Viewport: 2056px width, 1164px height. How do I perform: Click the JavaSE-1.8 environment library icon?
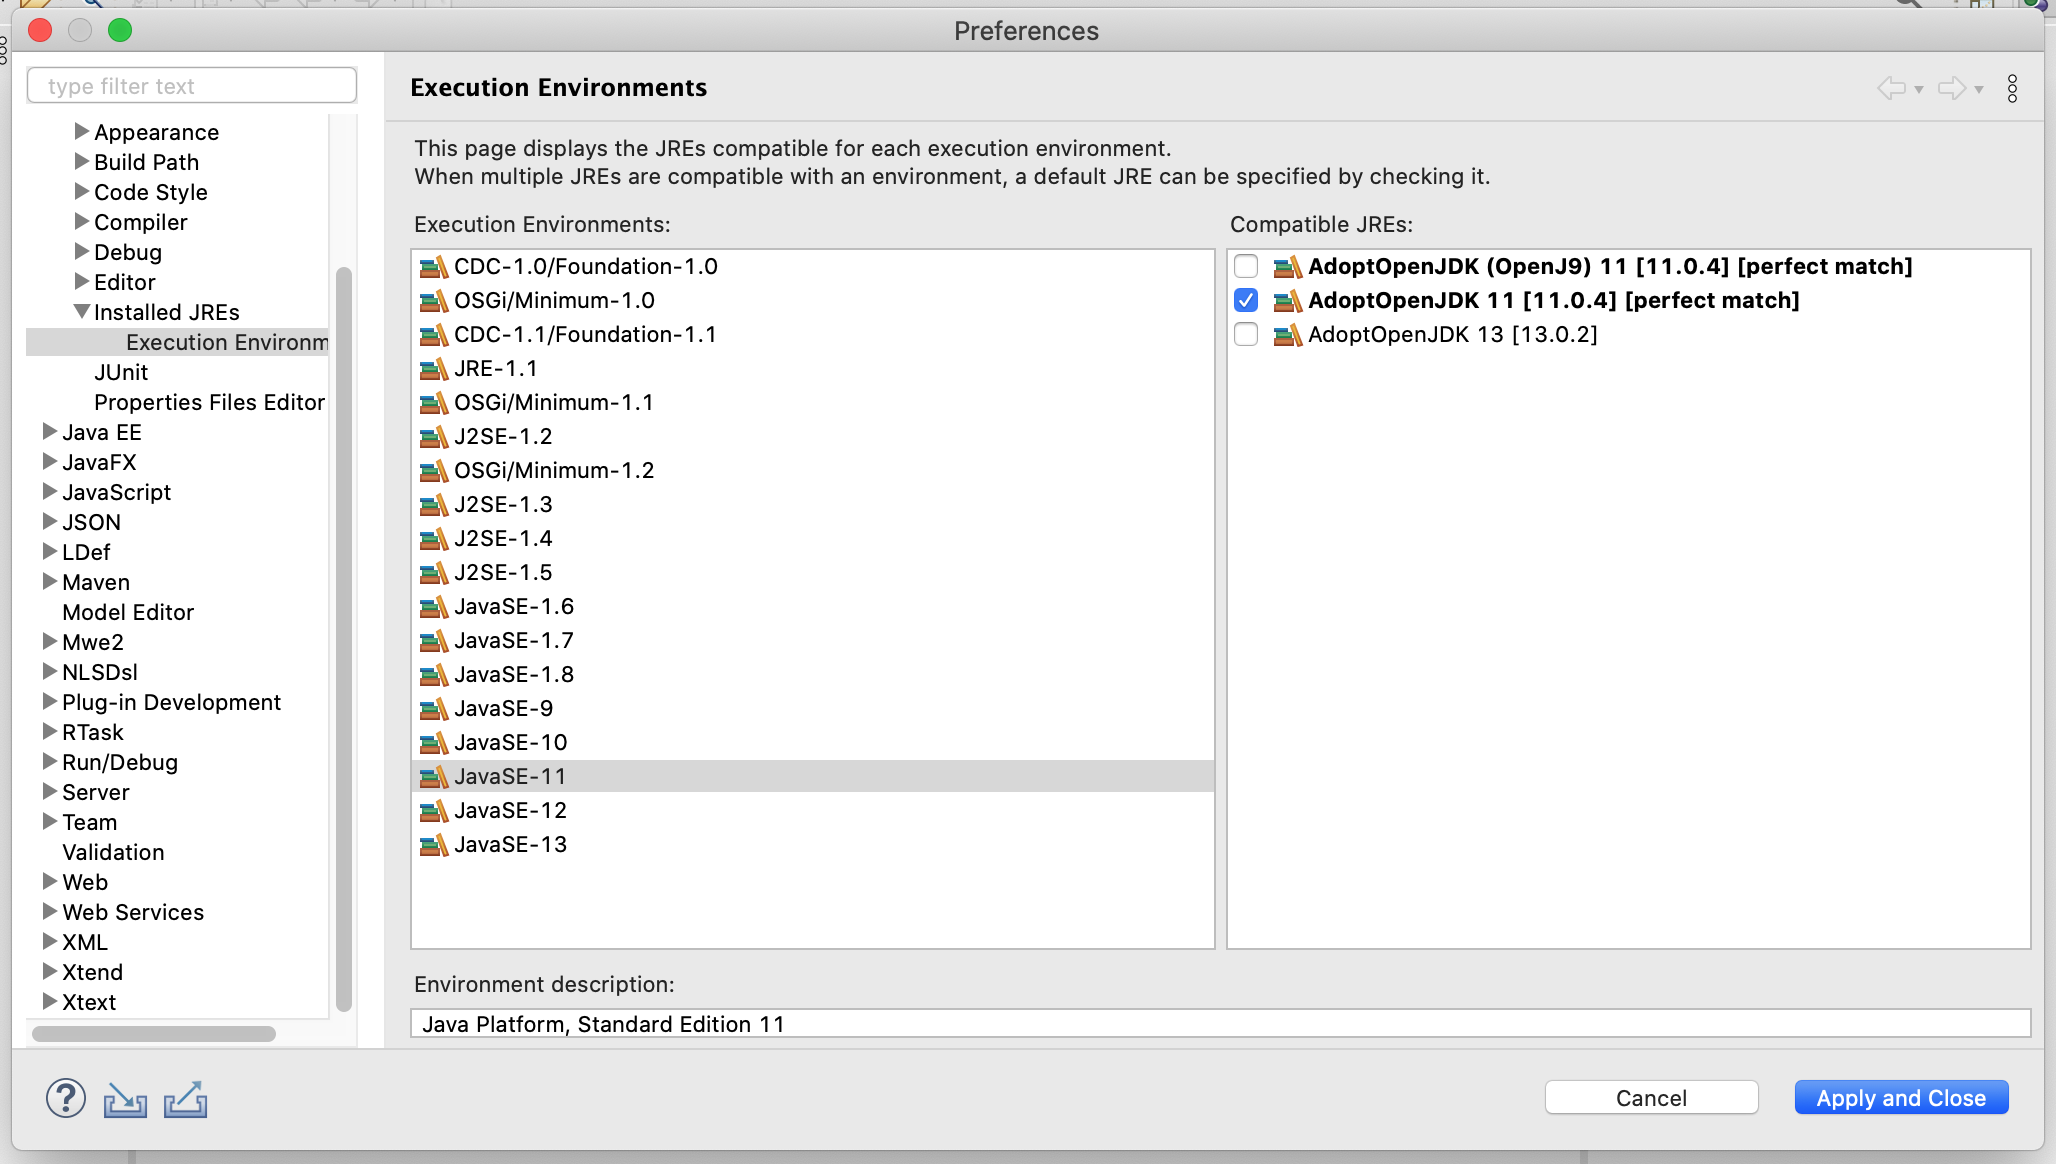(433, 675)
